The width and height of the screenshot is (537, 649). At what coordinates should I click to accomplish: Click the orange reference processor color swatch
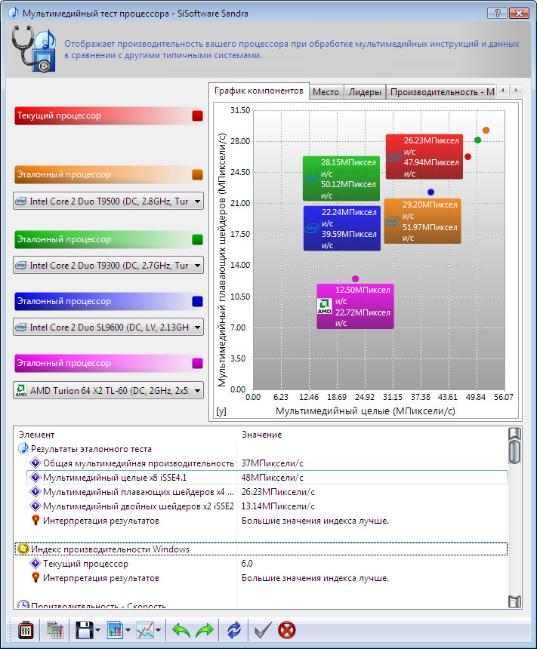(197, 175)
